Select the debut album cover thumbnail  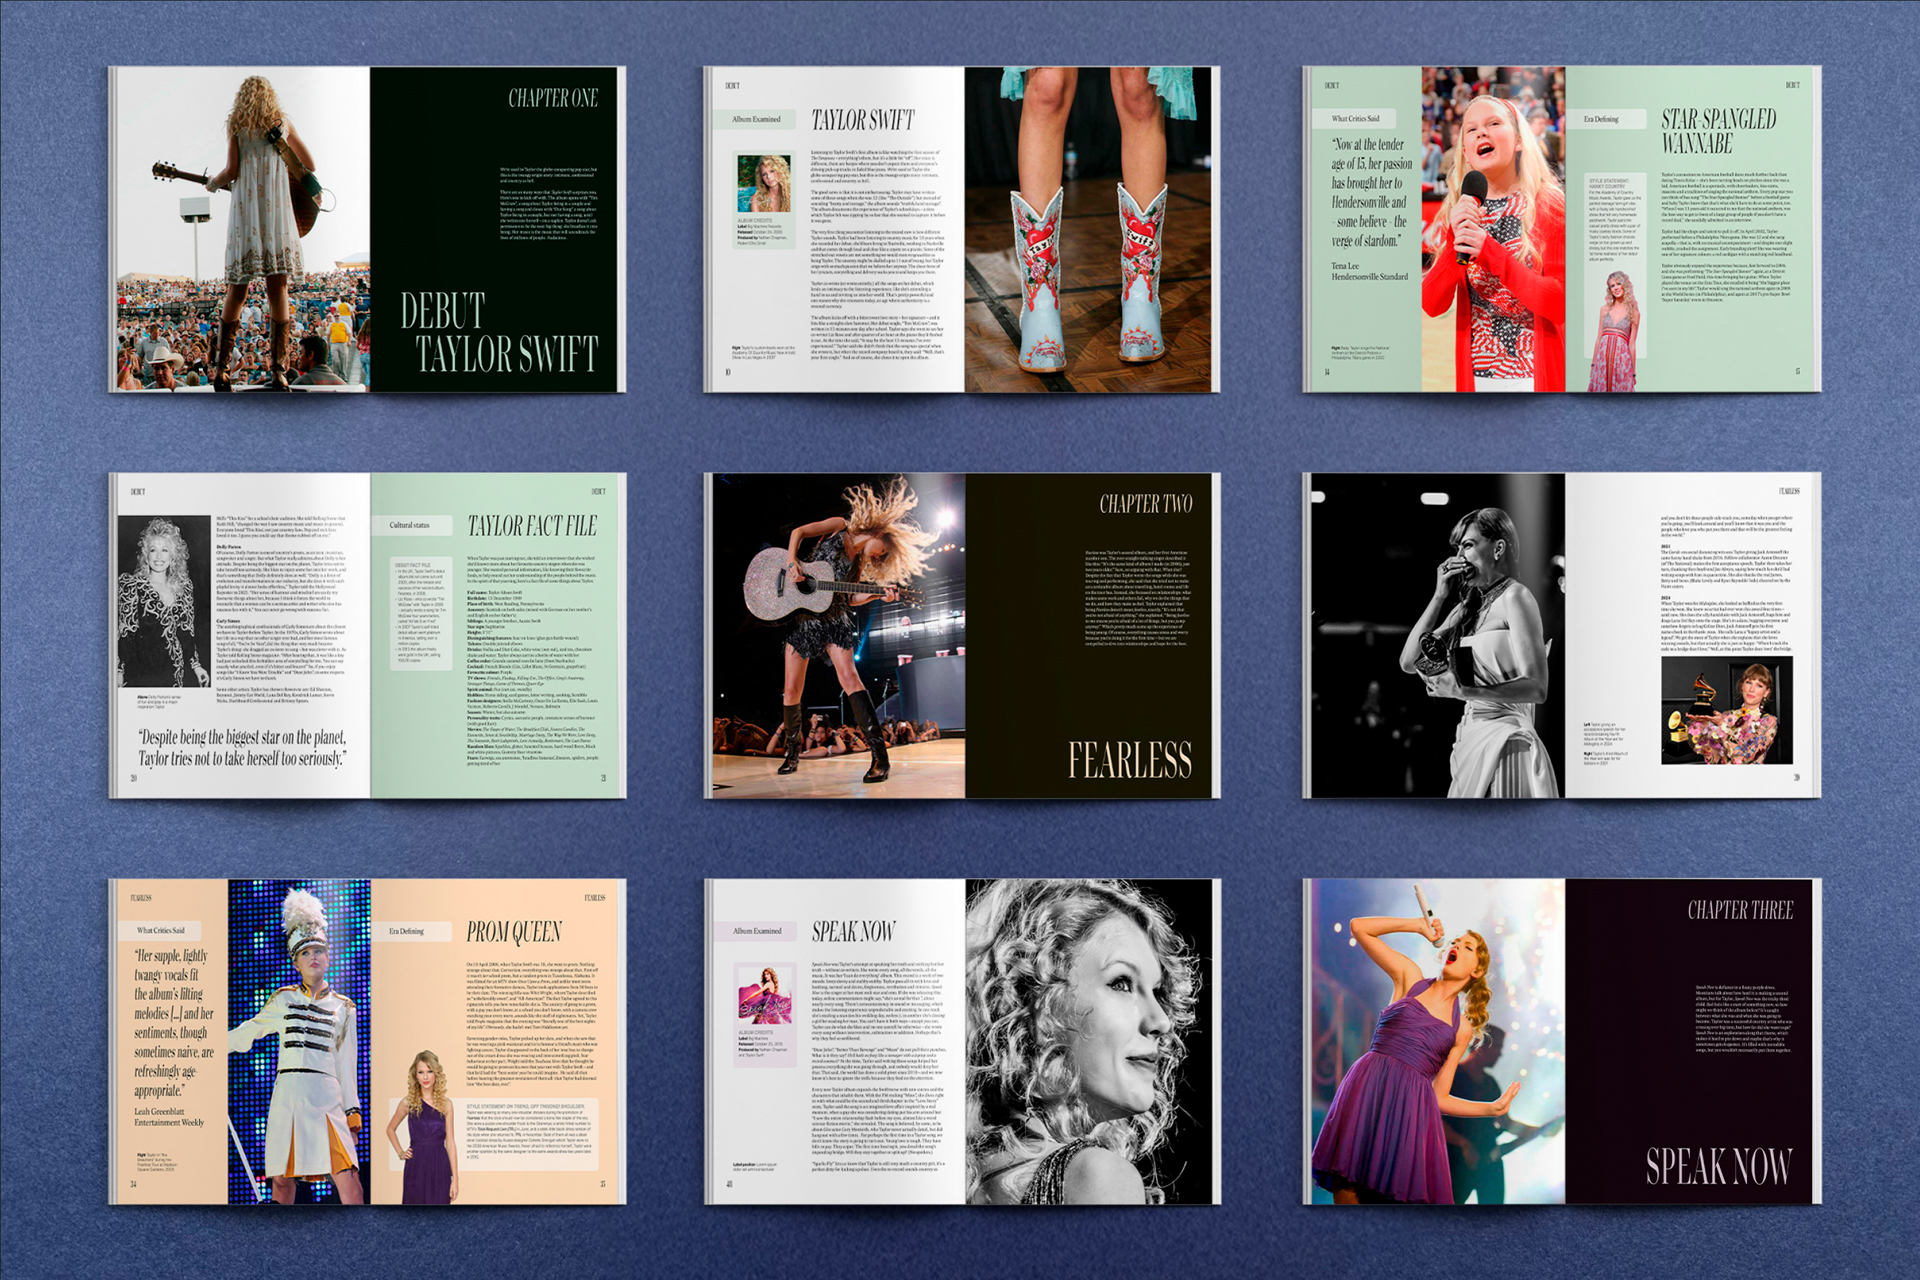[763, 183]
